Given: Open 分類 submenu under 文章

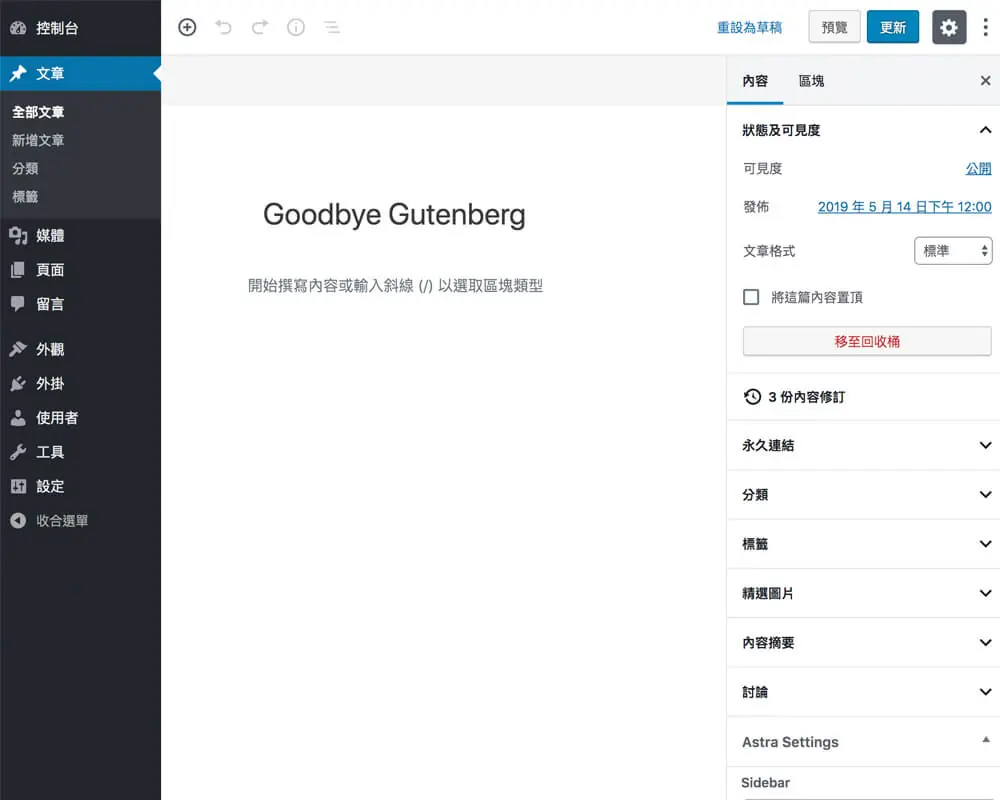Looking at the screenshot, I should click(26, 168).
